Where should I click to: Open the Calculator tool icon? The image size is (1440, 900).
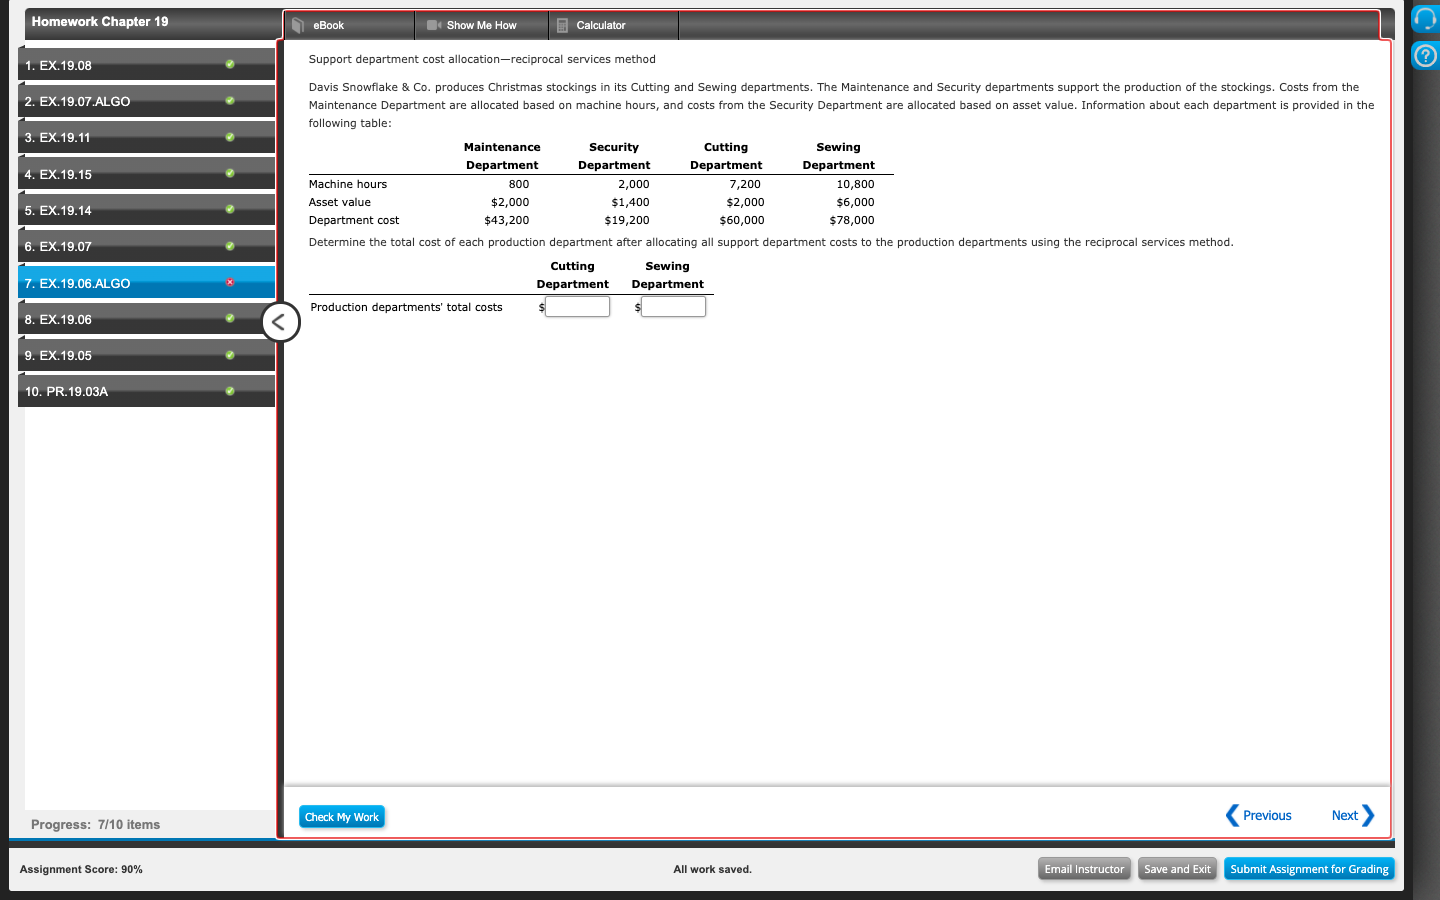[563, 25]
